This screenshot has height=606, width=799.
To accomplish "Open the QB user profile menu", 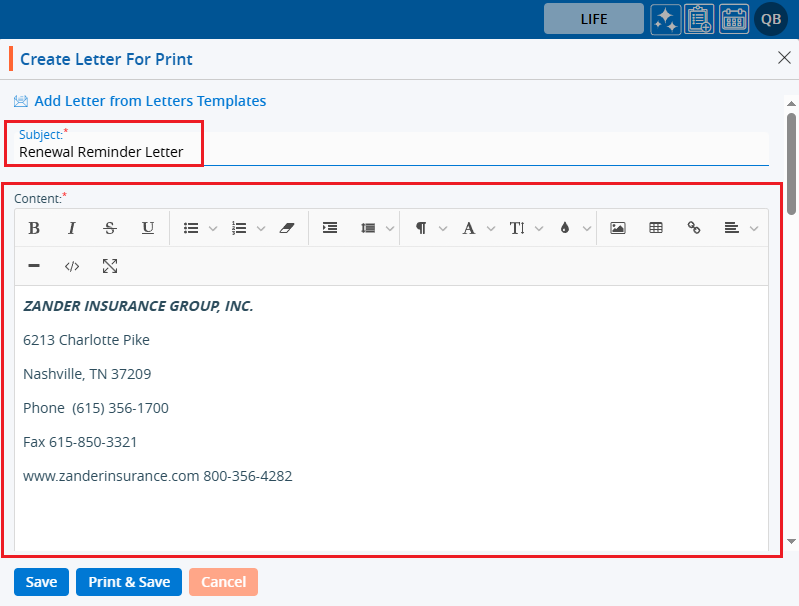I will coord(770,19).
